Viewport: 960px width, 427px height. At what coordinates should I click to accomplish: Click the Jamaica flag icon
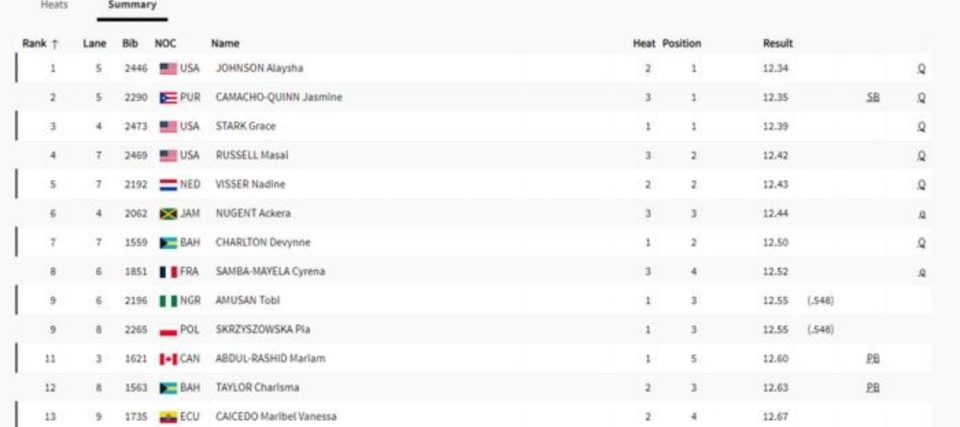click(x=168, y=214)
